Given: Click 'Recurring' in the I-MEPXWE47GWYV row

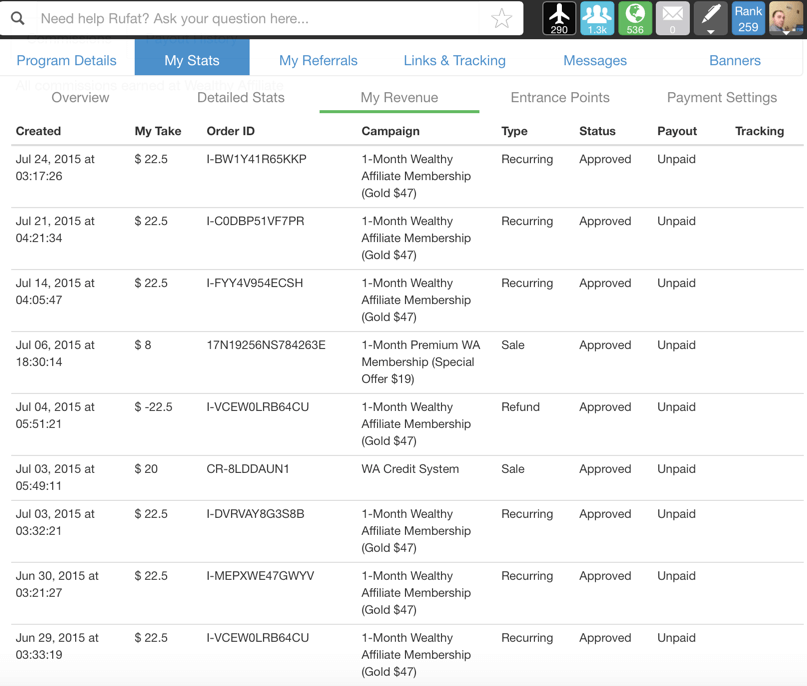Looking at the screenshot, I should pyautogui.click(x=527, y=575).
